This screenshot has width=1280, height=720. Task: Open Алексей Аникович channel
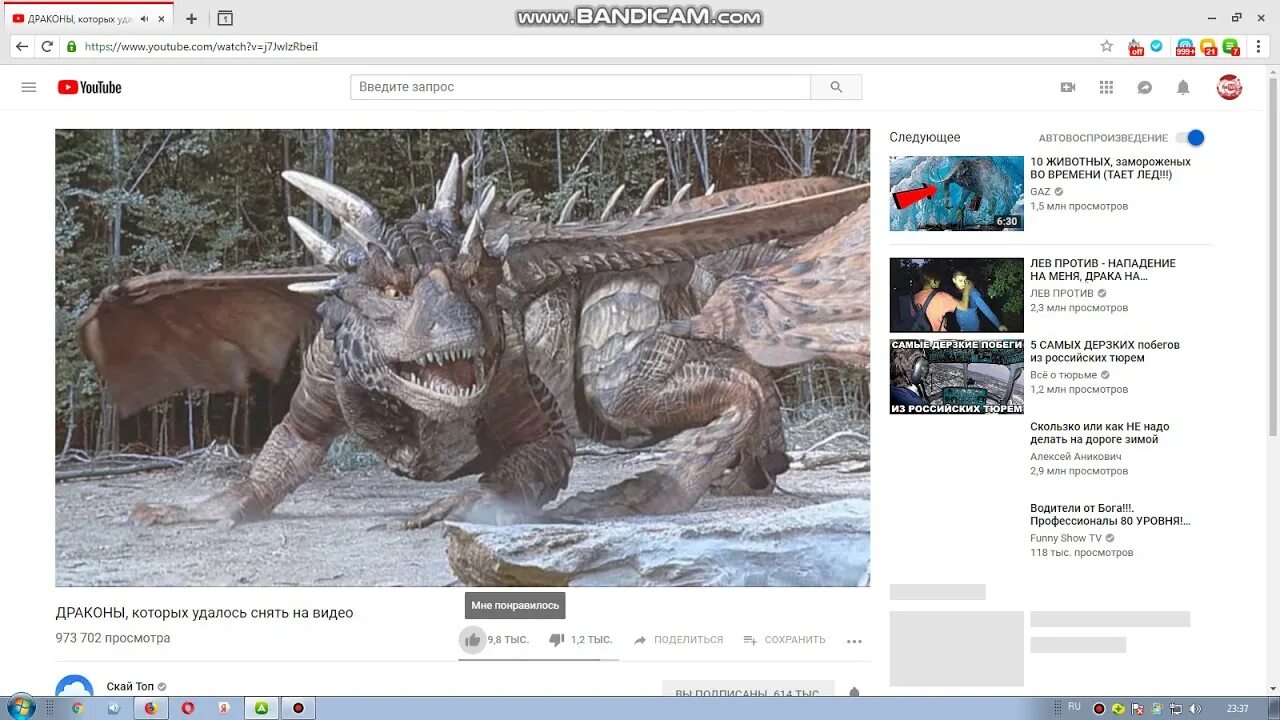tap(1076, 457)
